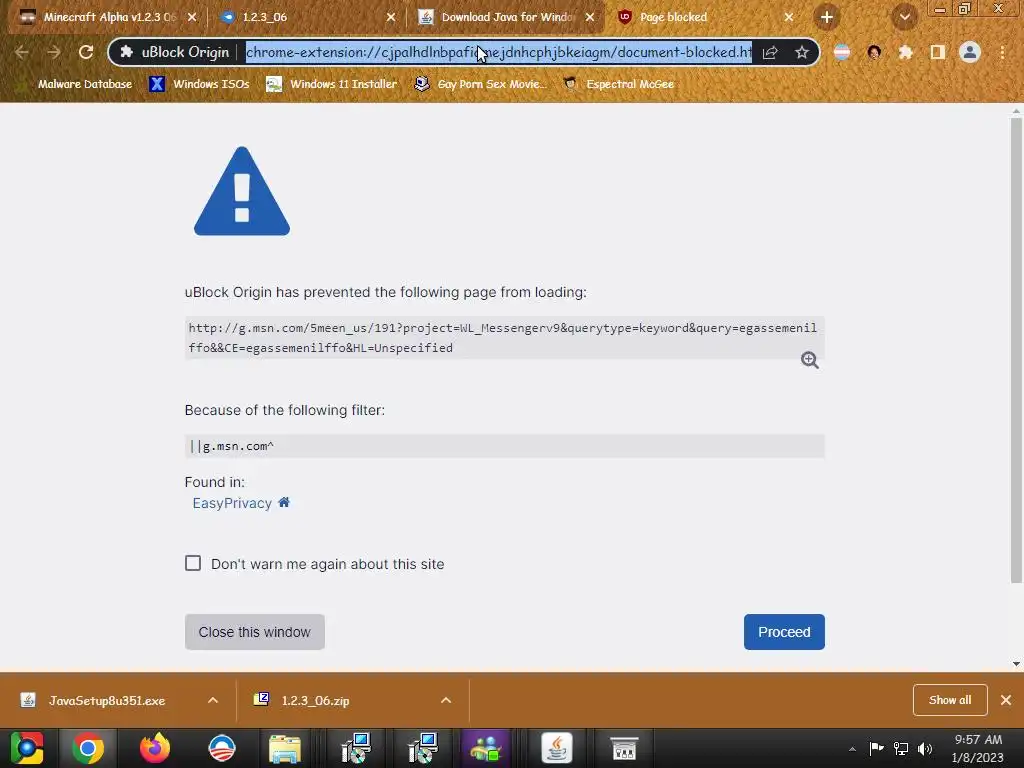Open the Java taskbar icon
Image resolution: width=1024 pixels, height=768 pixels.
(557, 748)
